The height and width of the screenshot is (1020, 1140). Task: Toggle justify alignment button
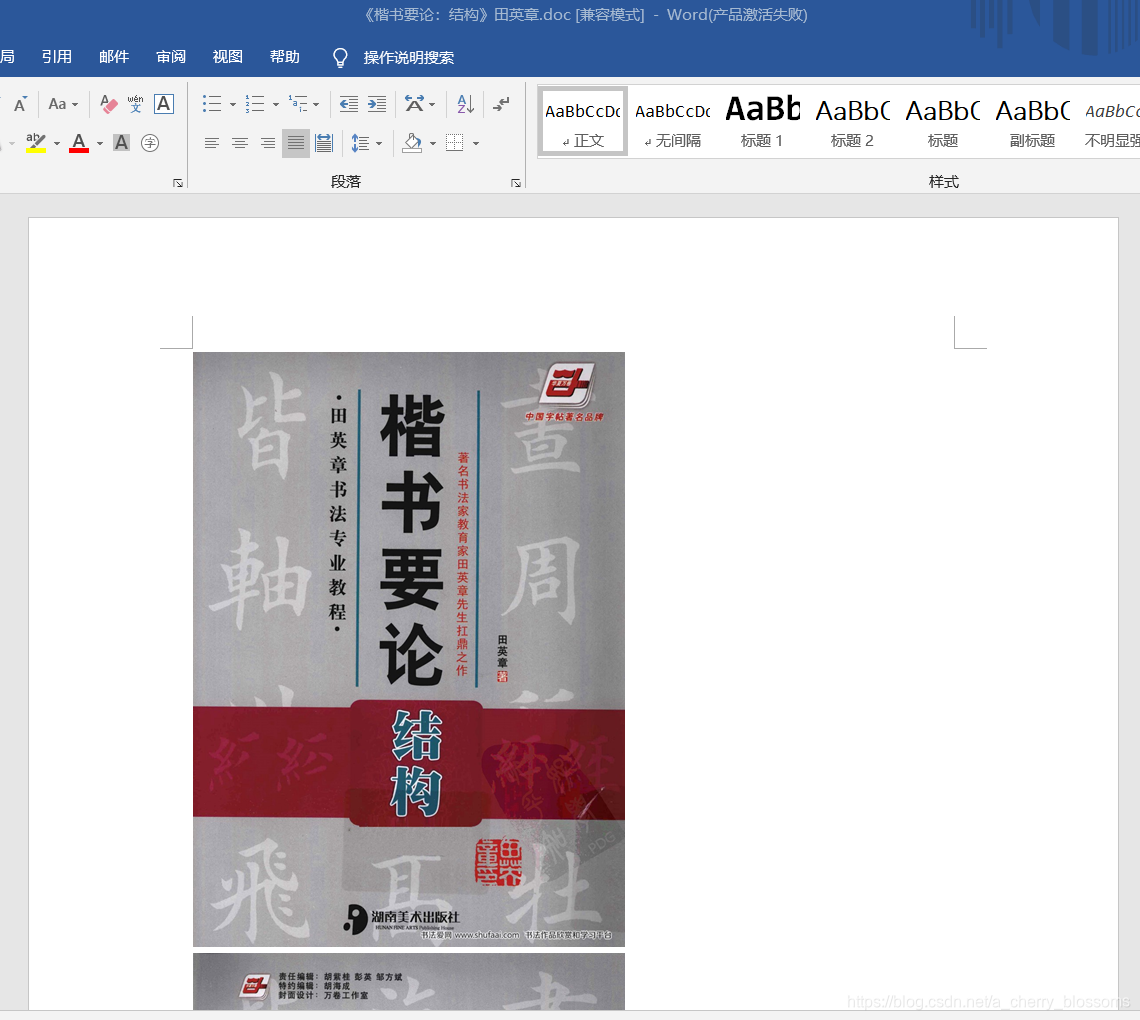[296, 143]
